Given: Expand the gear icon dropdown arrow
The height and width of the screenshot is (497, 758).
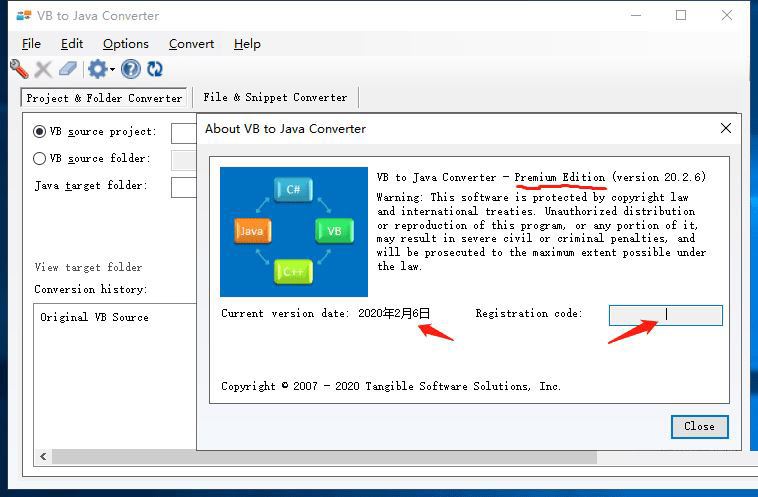Looking at the screenshot, I should pyautogui.click(x=112, y=70).
